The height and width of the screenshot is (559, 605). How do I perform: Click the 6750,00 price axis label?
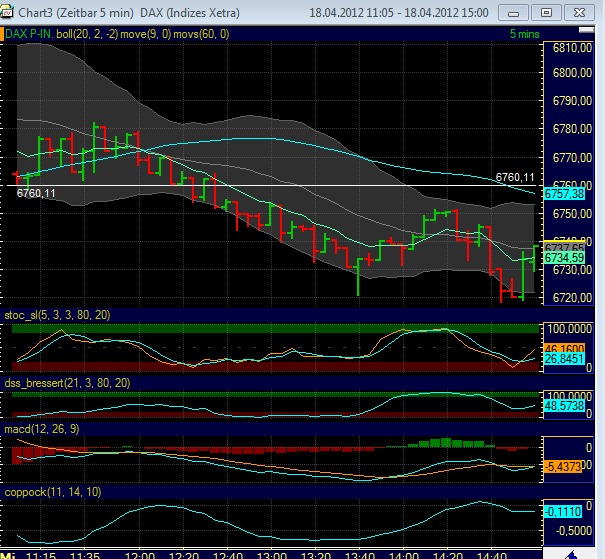[x=572, y=214]
